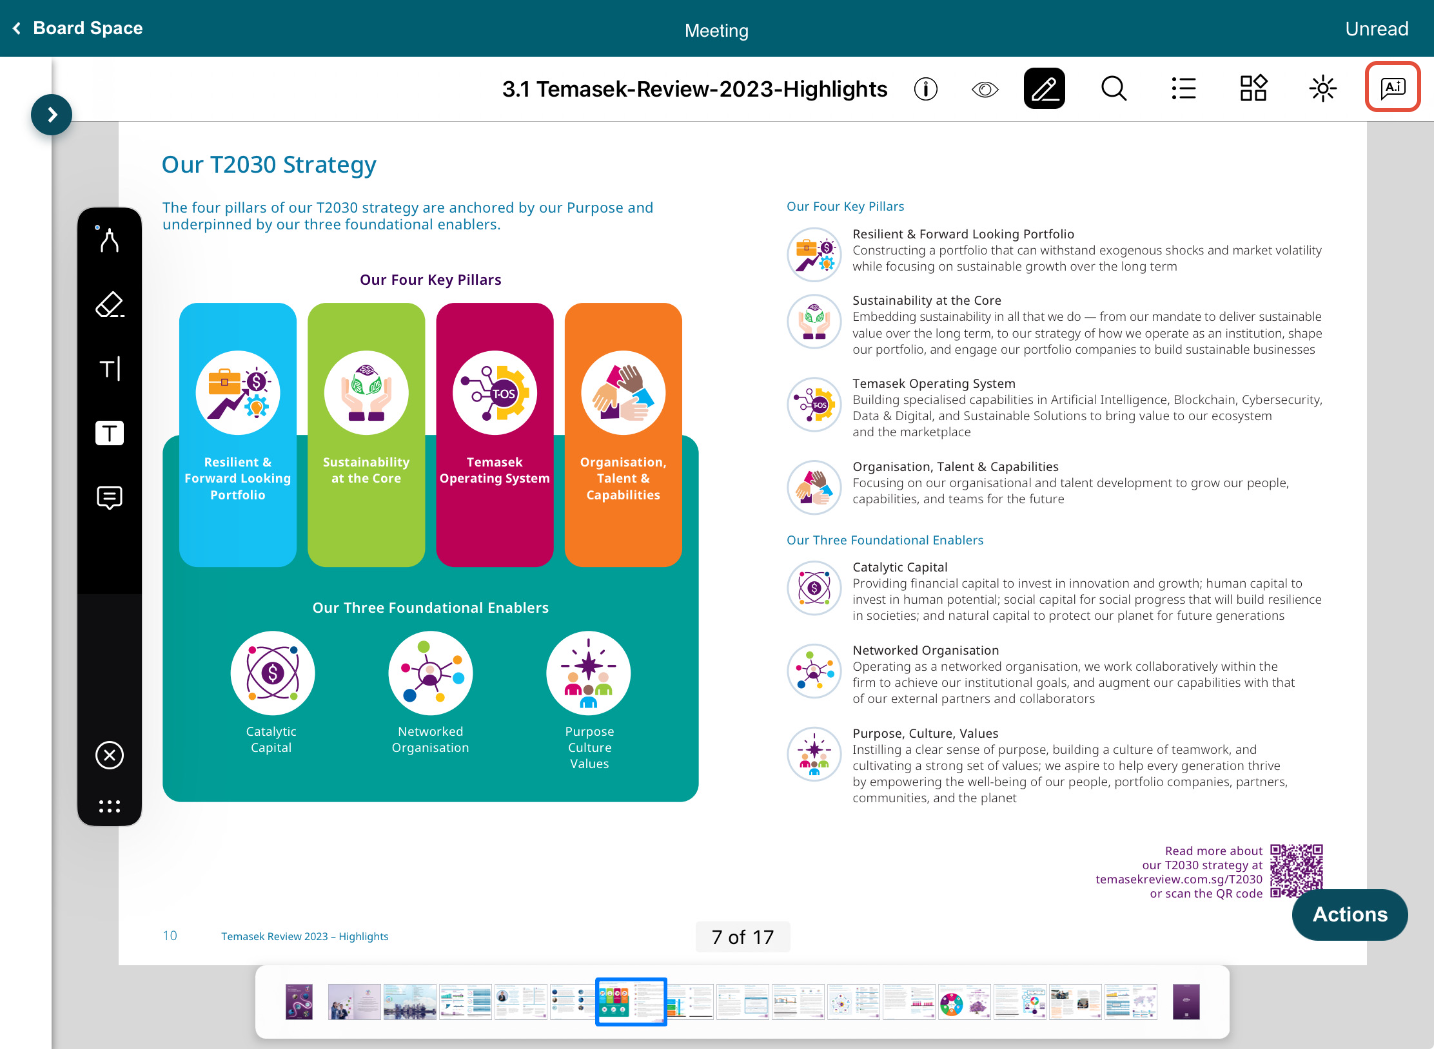Click the Networked Organisation icon in diagram
This screenshot has width=1434, height=1049.
(x=430, y=673)
